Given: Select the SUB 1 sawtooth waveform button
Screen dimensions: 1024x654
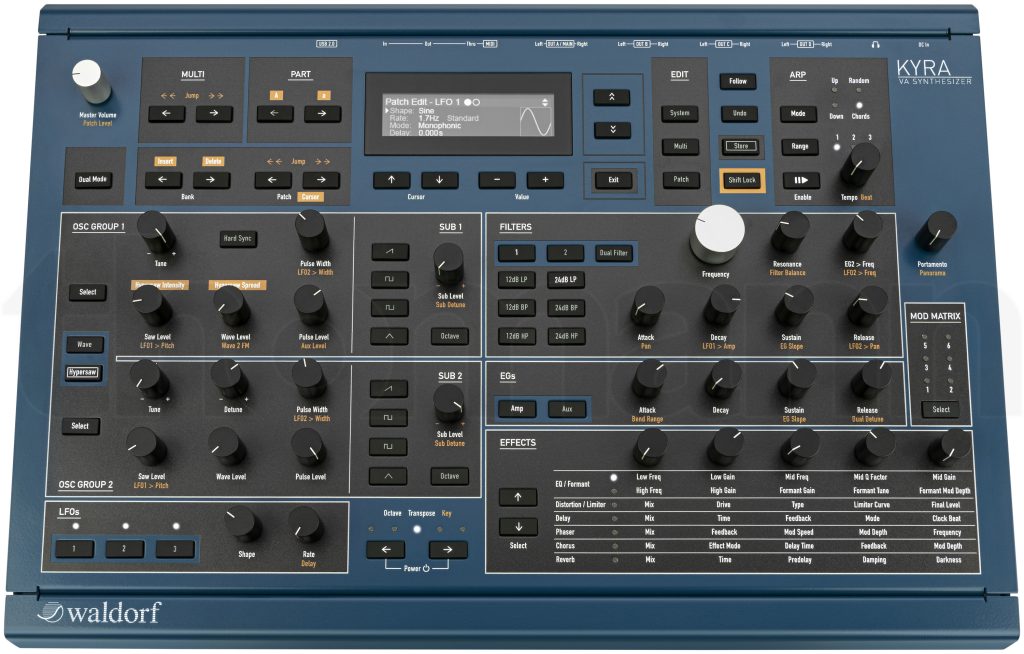Looking at the screenshot, I should (390, 252).
